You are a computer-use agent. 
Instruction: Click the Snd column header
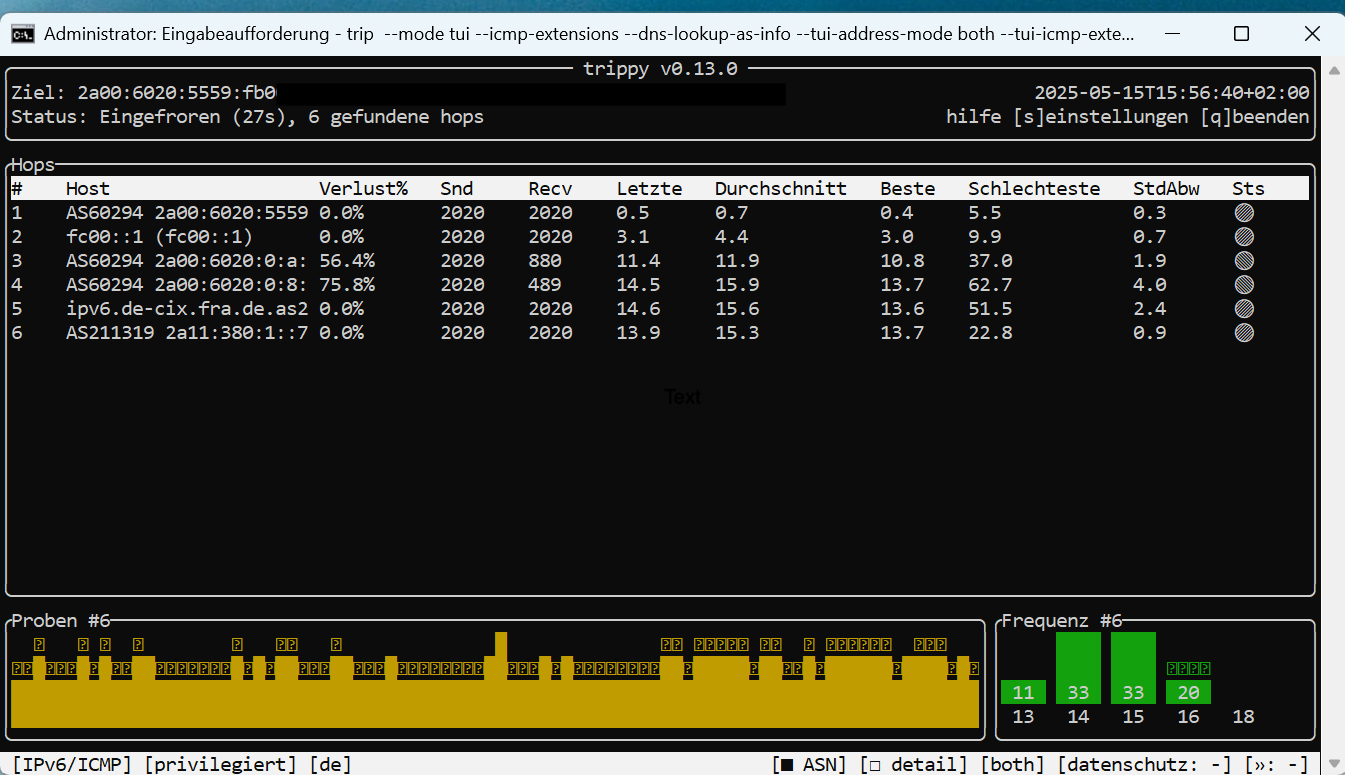(x=457, y=188)
